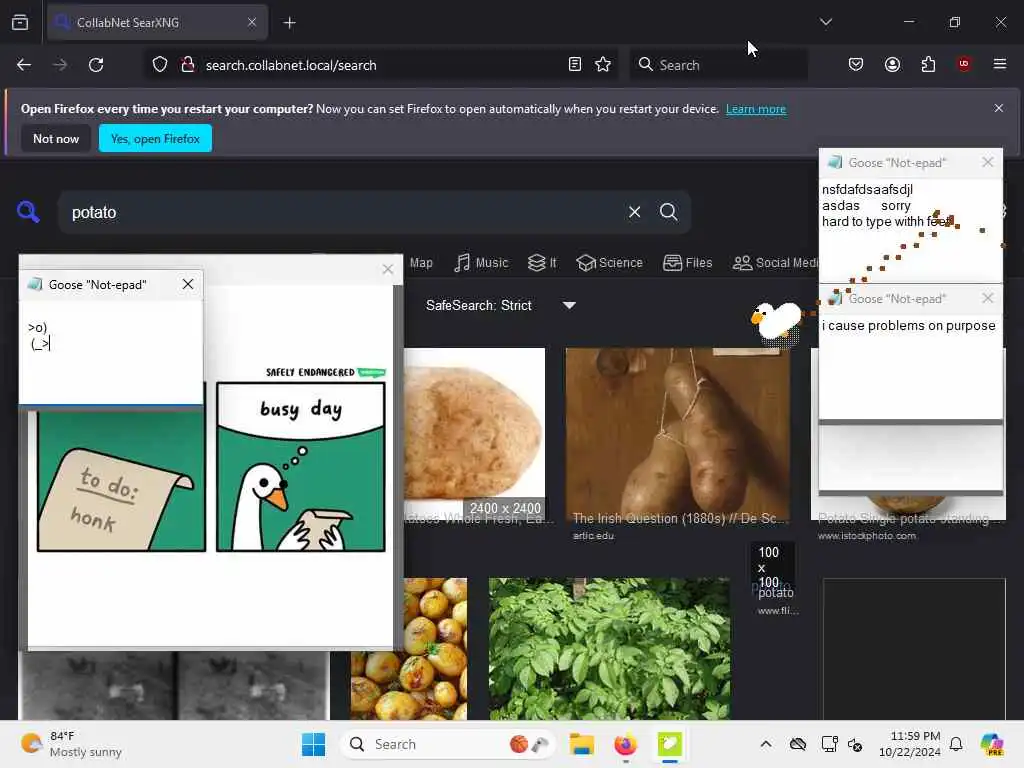Image resolution: width=1024 pixels, height=768 pixels.
Task: Click the potato search query field
Action: [340, 212]
